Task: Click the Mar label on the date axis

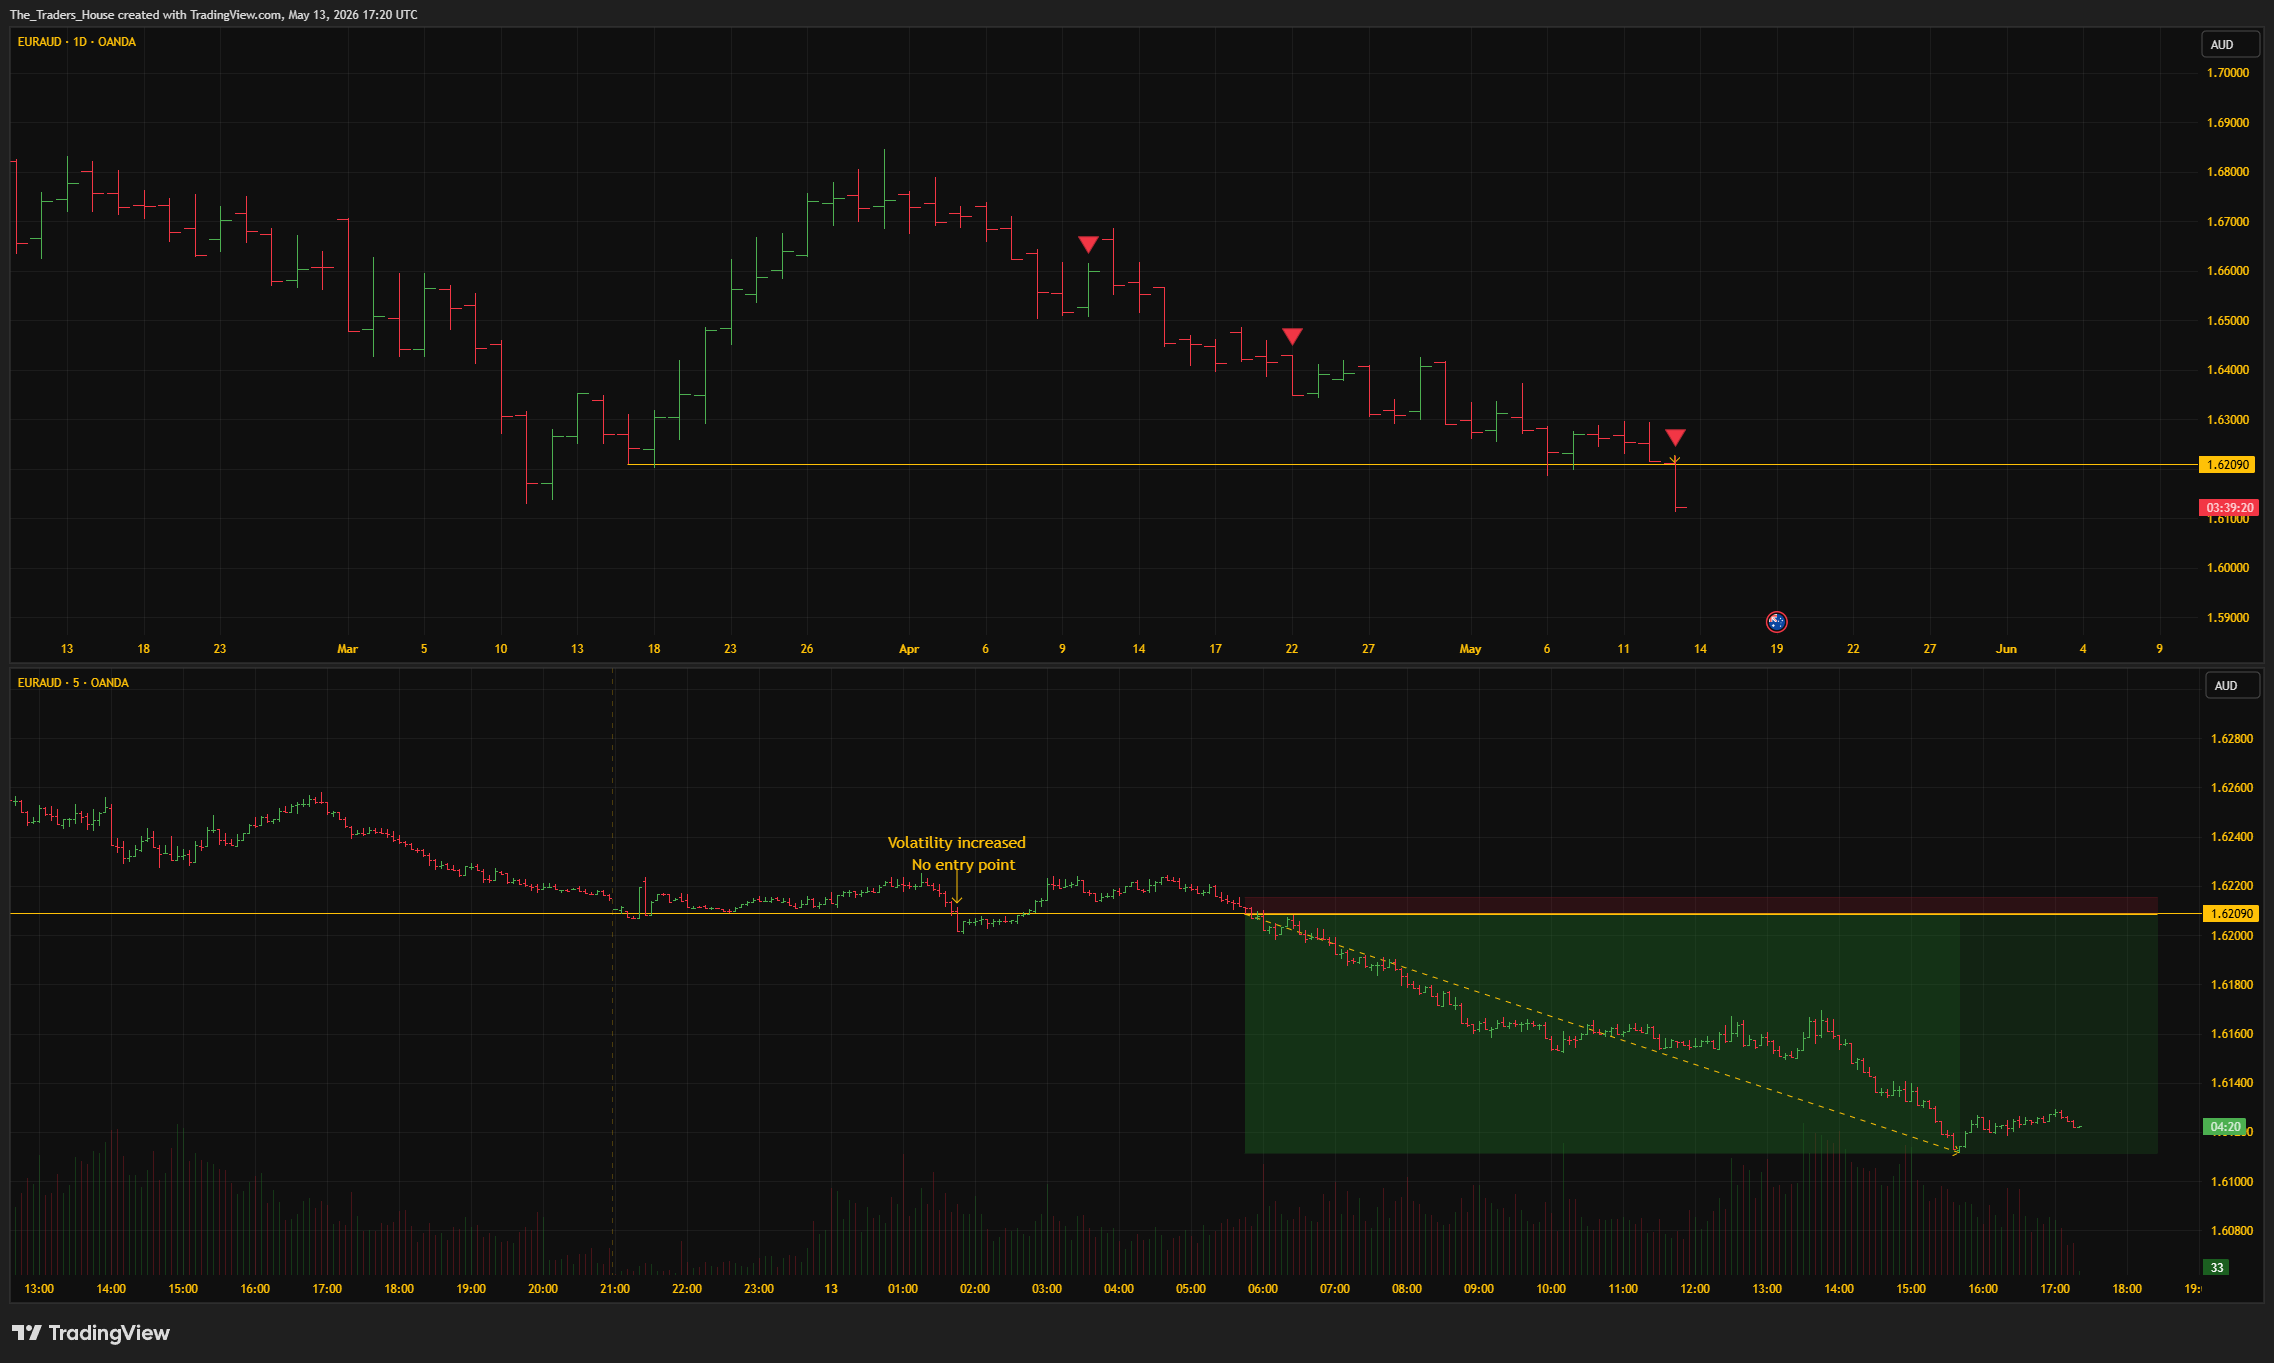Action: point(347,649)
